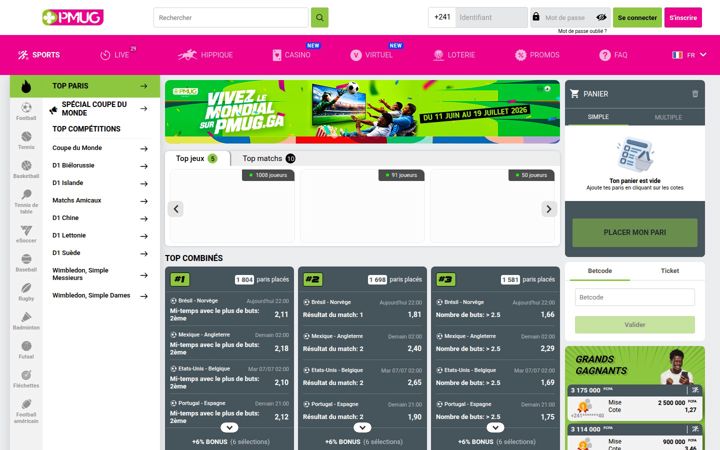Open the FR language dropdown
720x450 pixels.
coord(689,55)
